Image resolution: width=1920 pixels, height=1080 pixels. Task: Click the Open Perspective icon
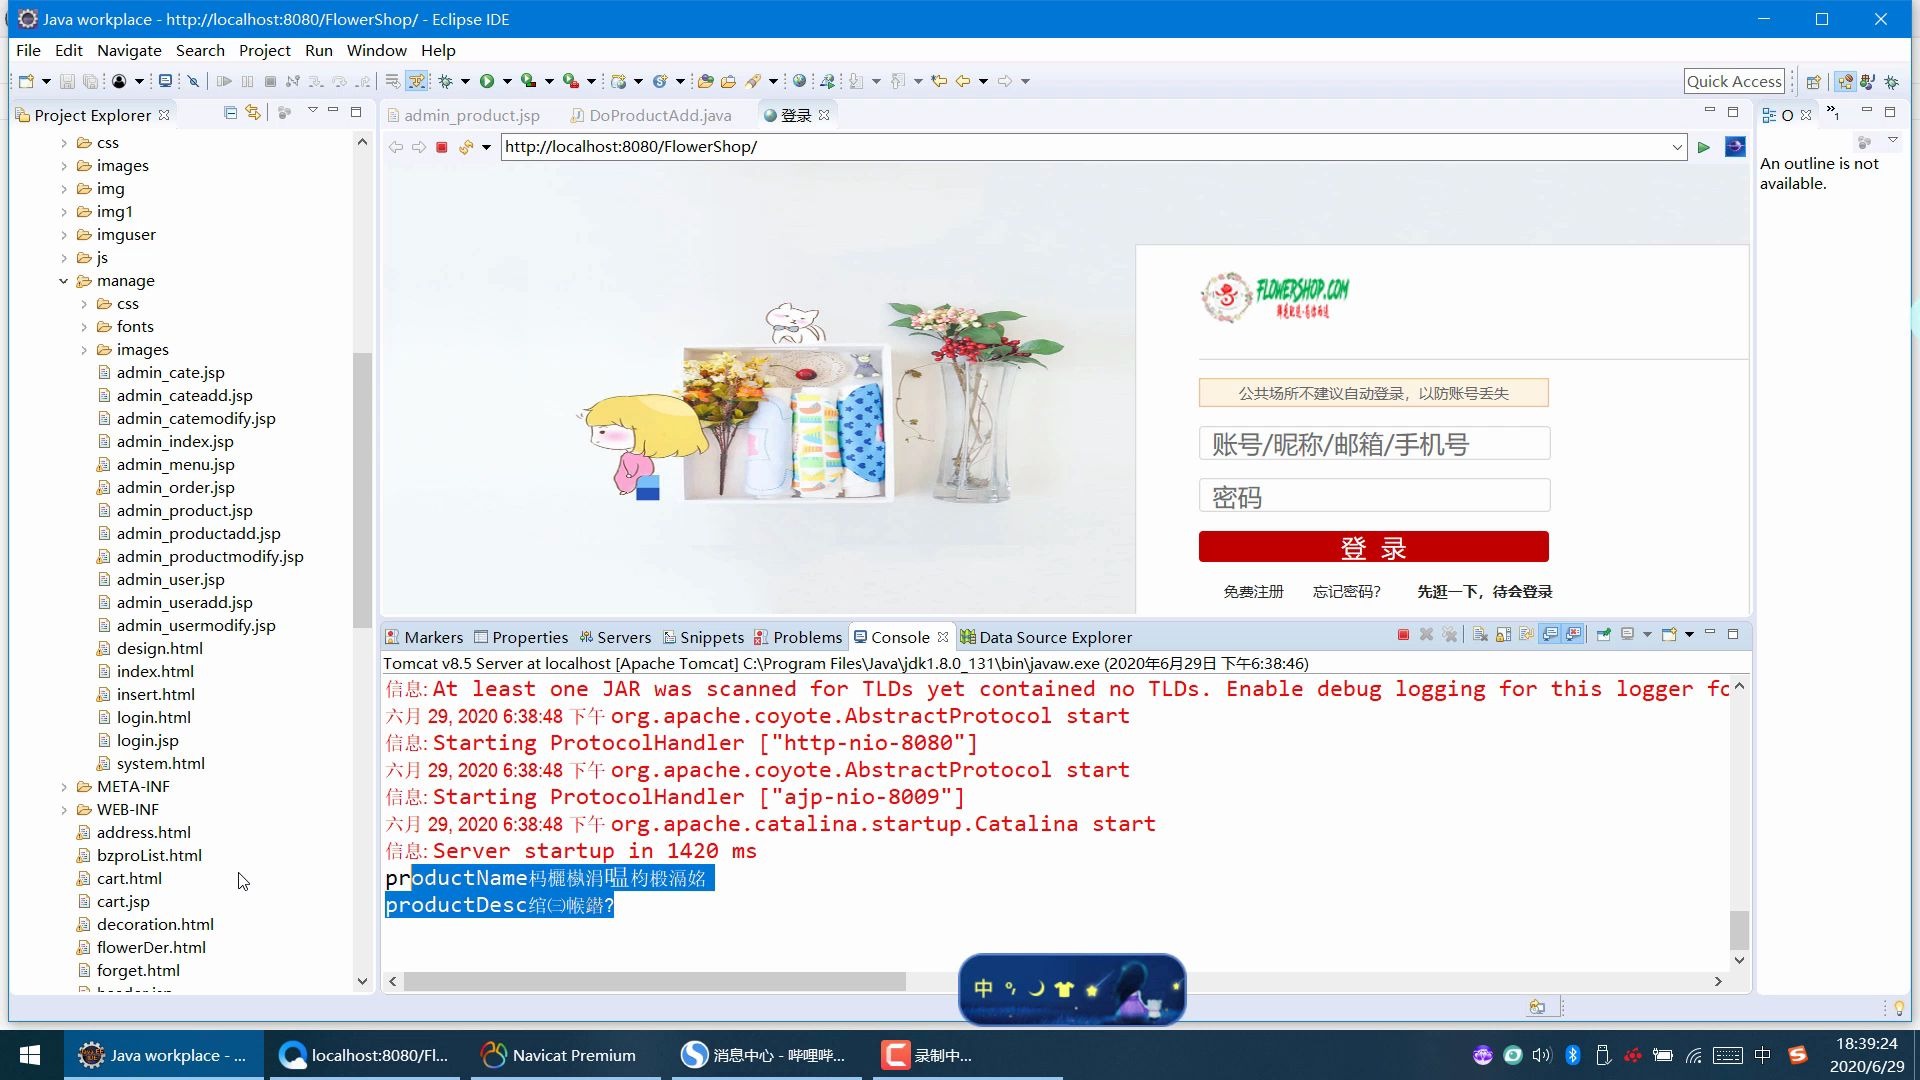click(x=1817, y=82)
